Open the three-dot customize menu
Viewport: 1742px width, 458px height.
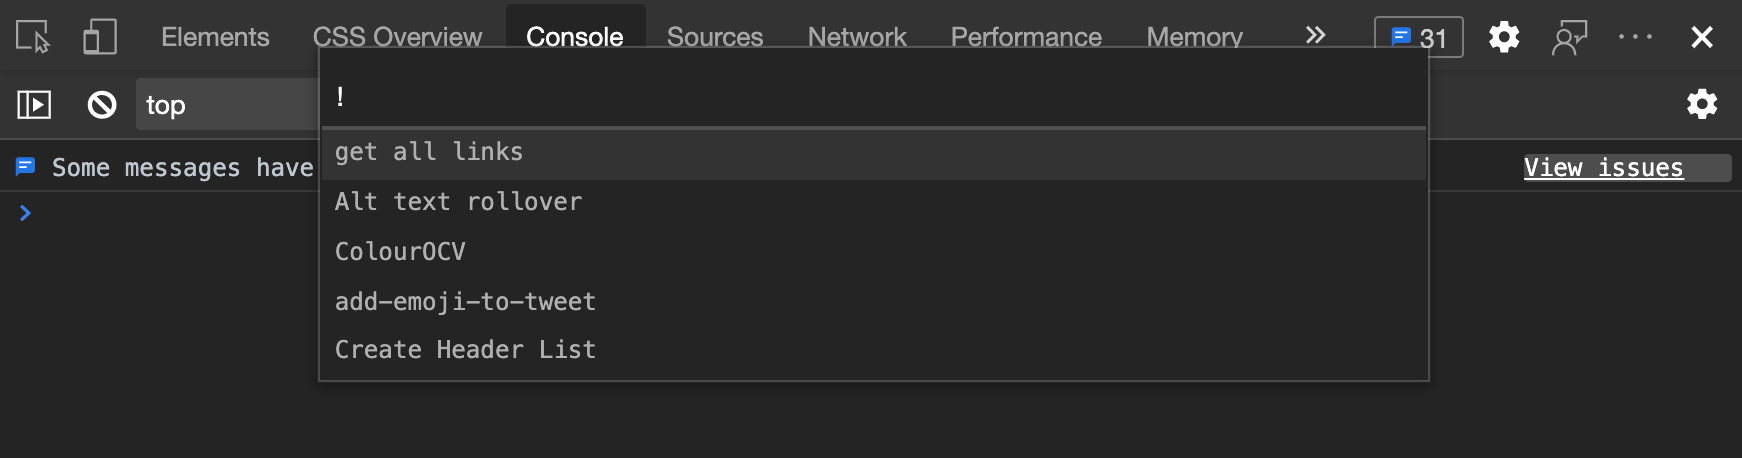[x=1635, y=37]
